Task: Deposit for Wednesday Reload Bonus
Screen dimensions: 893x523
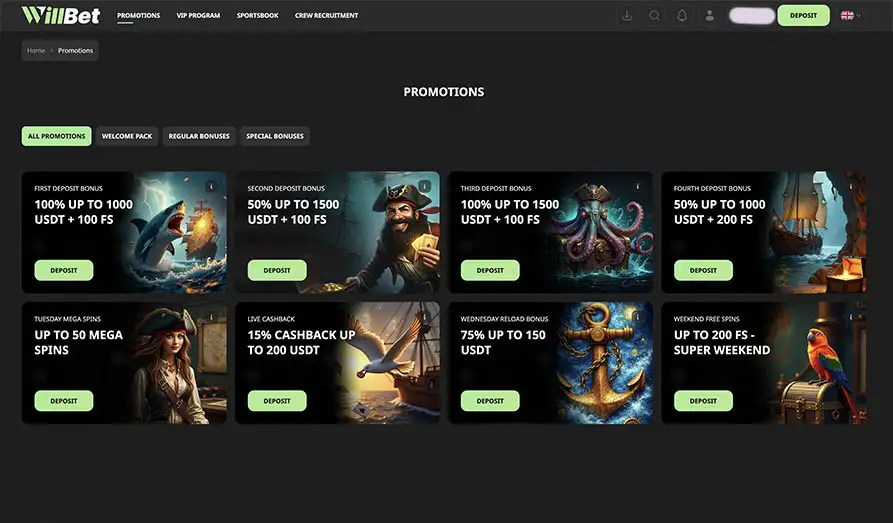Action: [x=490, y=401]
